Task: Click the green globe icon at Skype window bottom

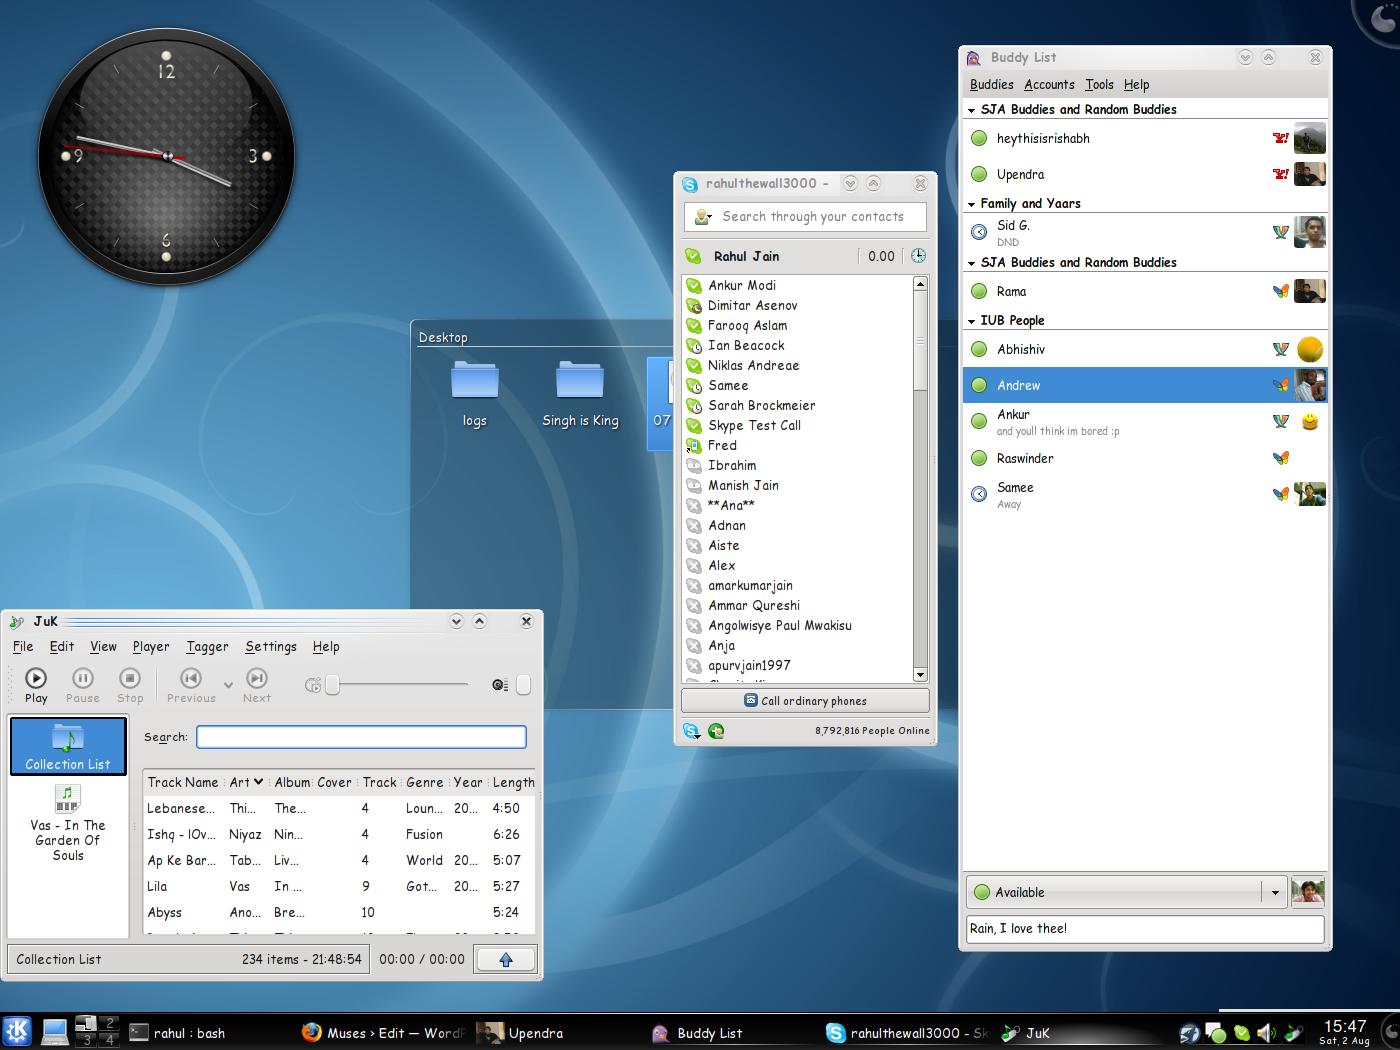Action: click(716, 731)
